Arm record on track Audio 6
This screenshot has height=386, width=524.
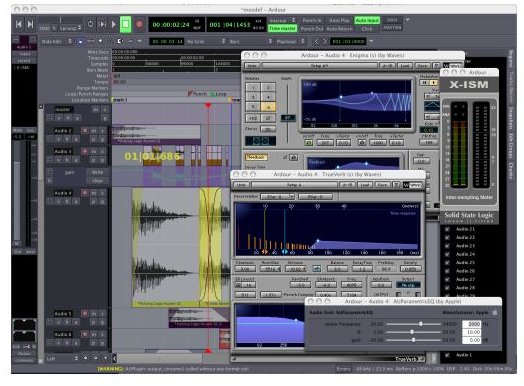tap(85, 334)
